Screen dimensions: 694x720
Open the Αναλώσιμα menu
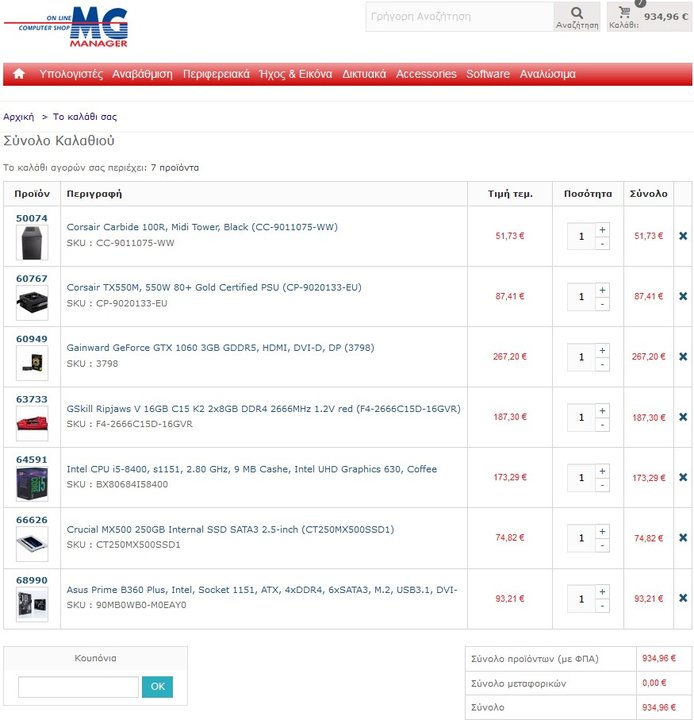tap(547, 74)
